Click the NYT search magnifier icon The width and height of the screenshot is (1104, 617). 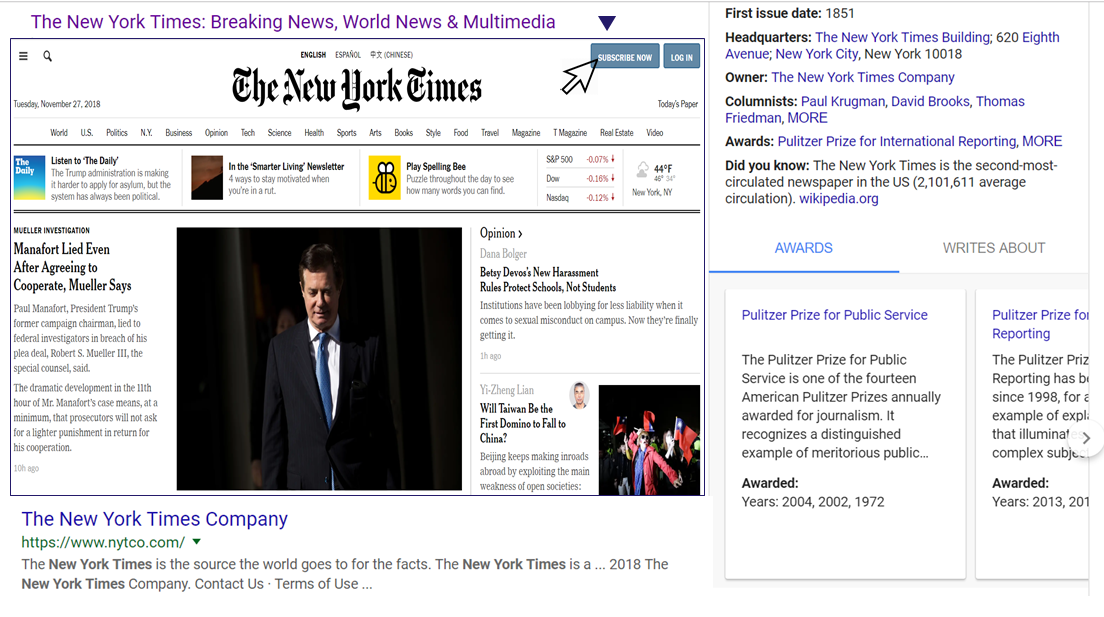tap(47, 56)
